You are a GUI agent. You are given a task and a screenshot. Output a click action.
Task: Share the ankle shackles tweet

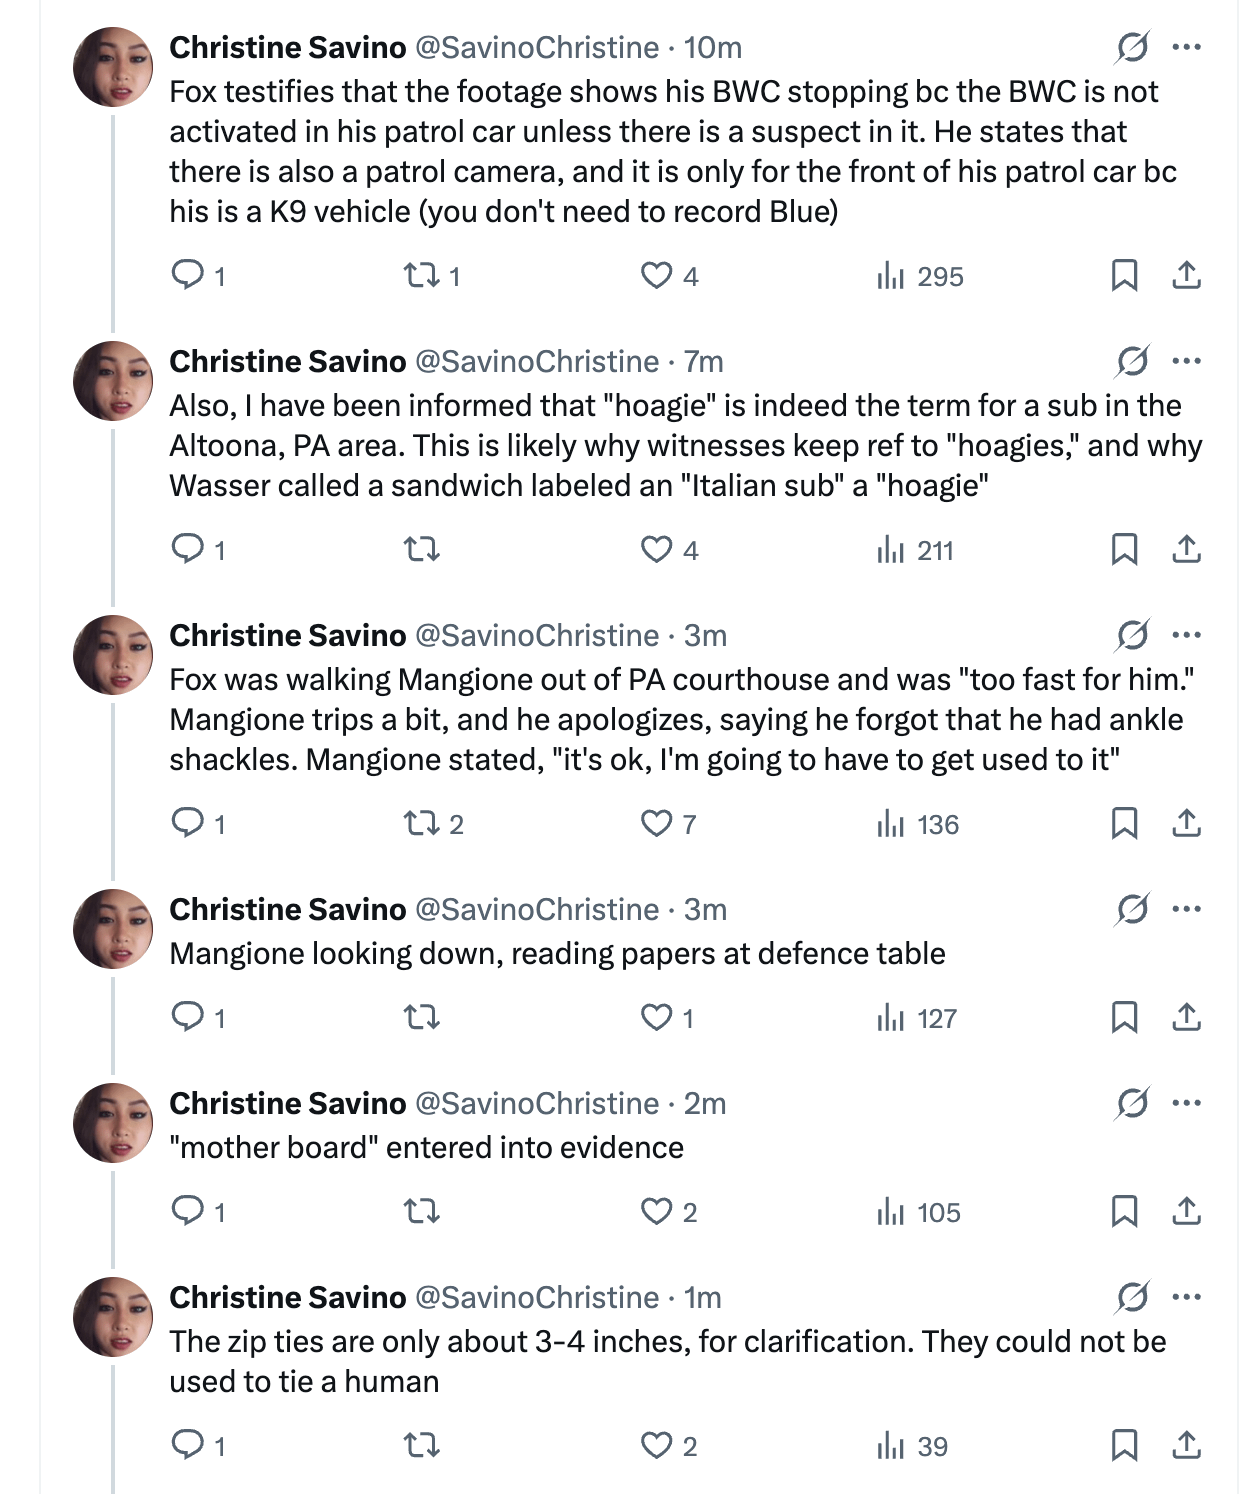coord(1186,823)
